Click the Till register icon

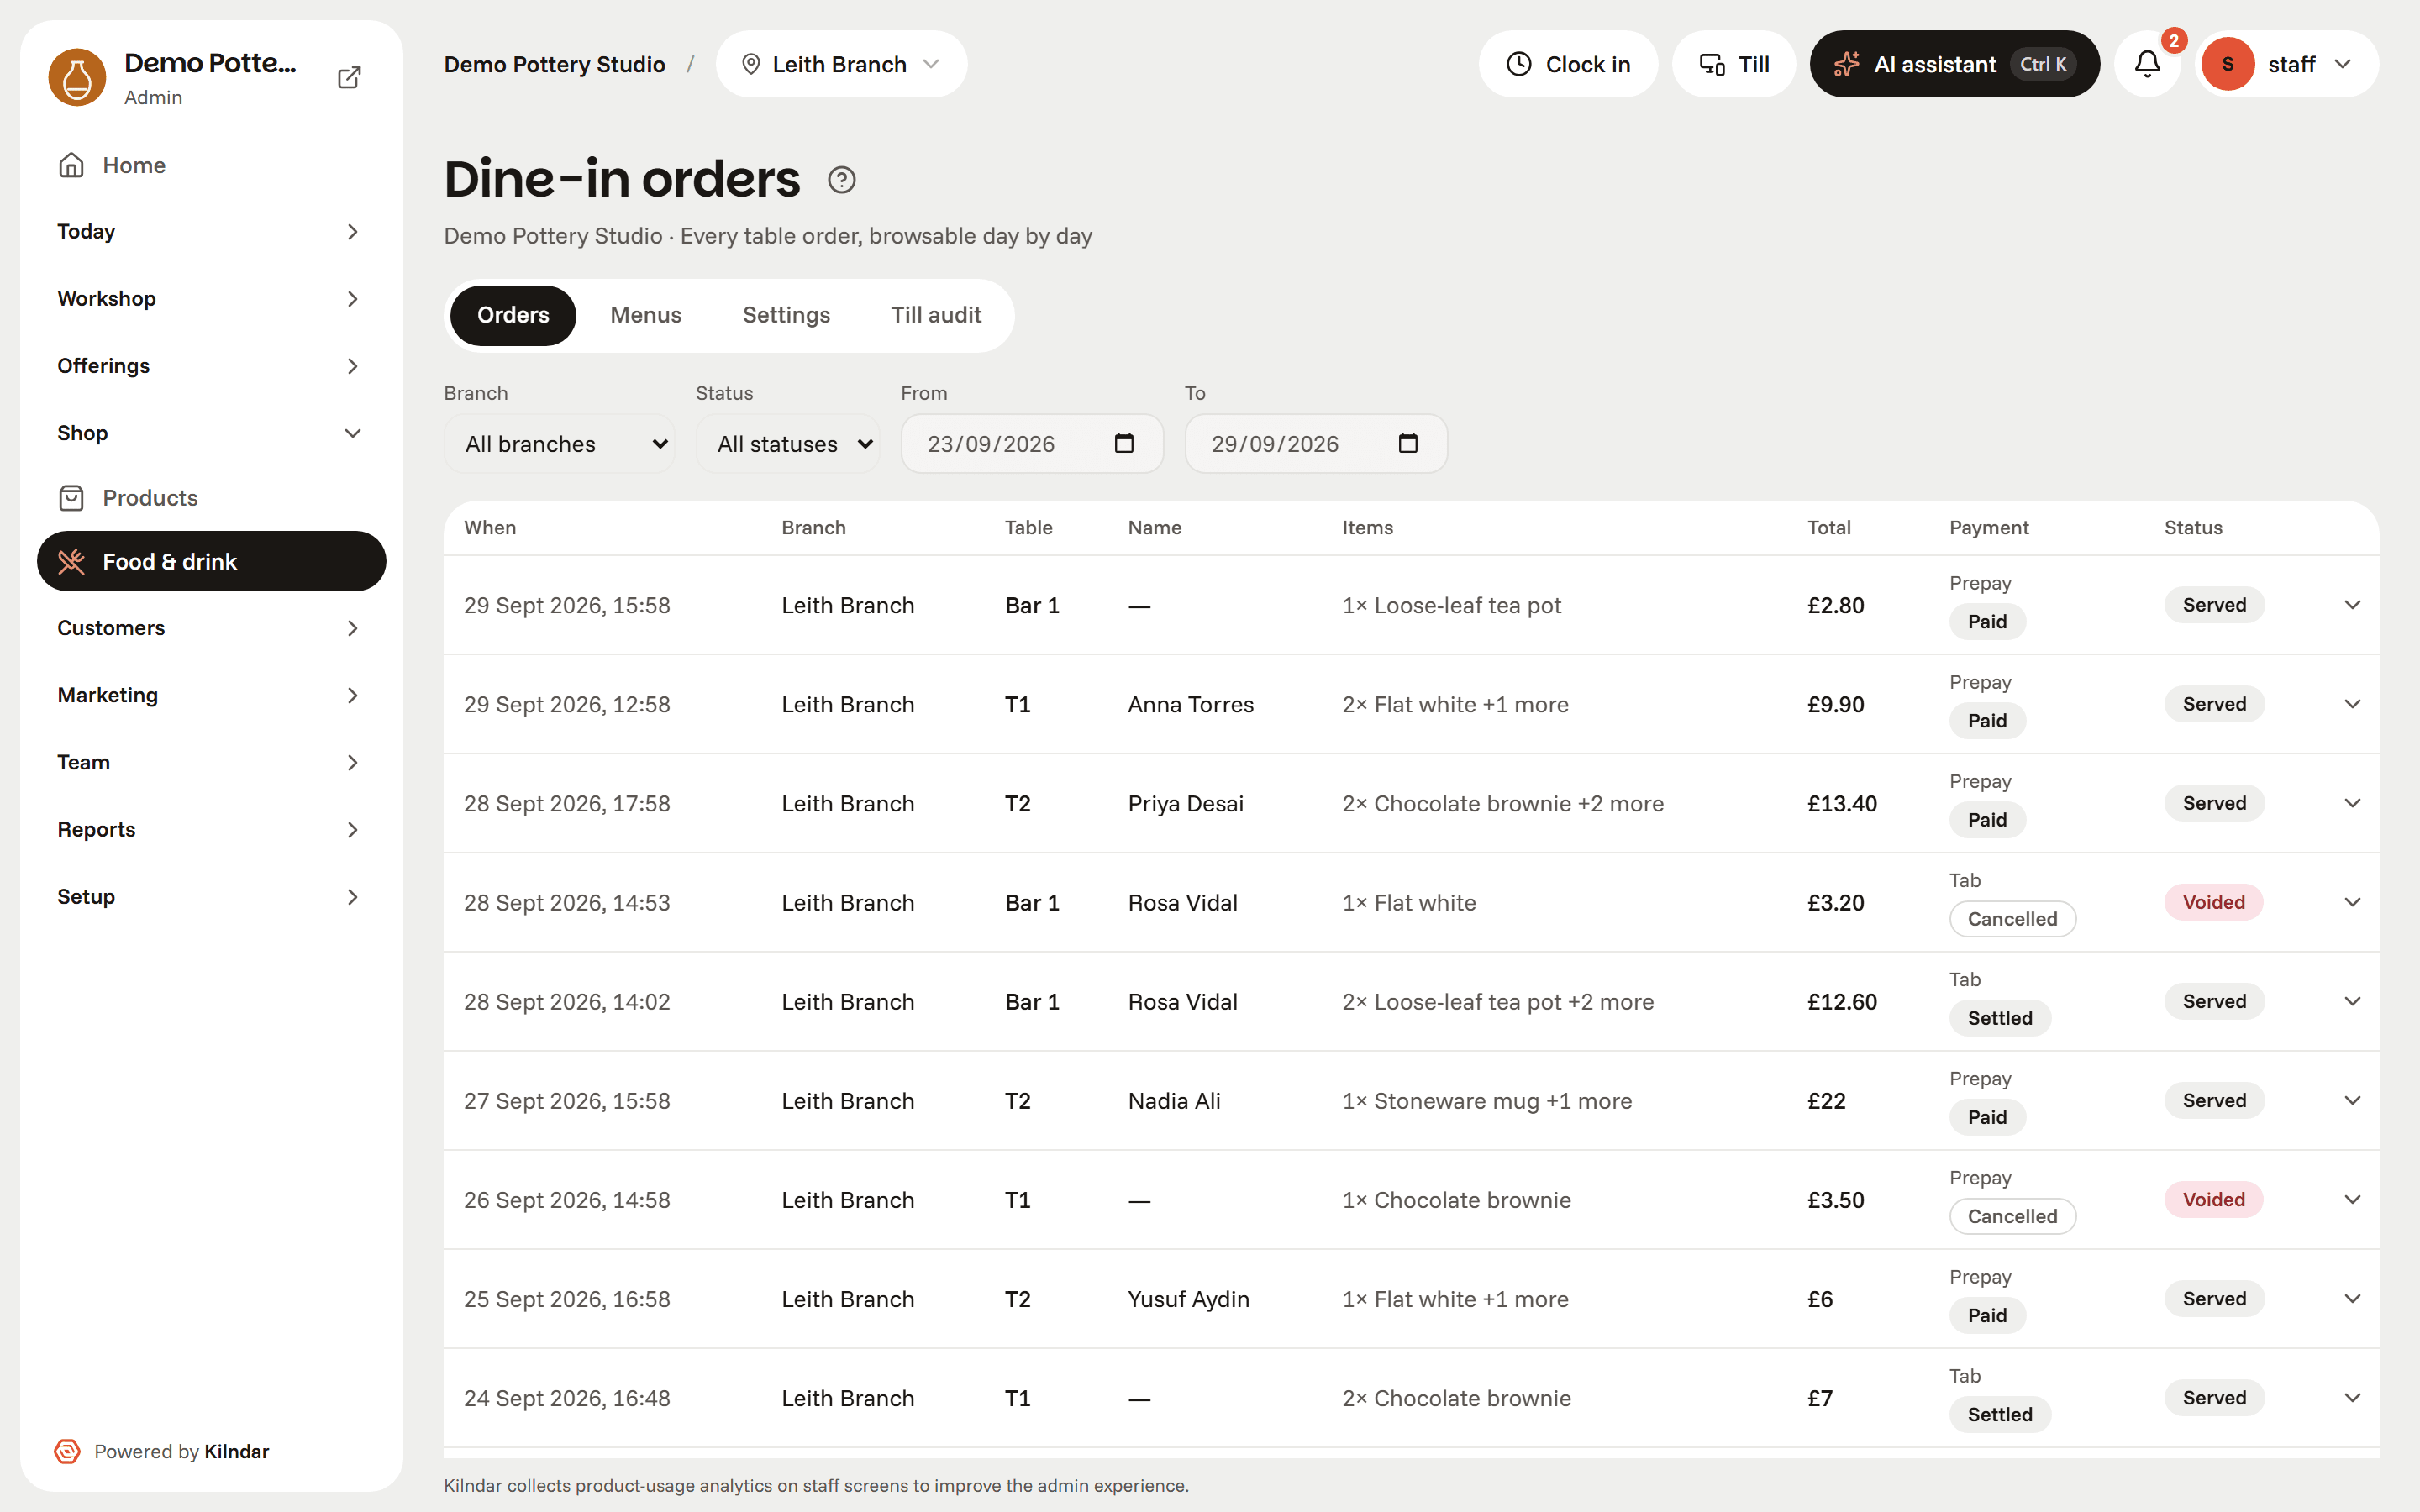[x=1712, y=64]
